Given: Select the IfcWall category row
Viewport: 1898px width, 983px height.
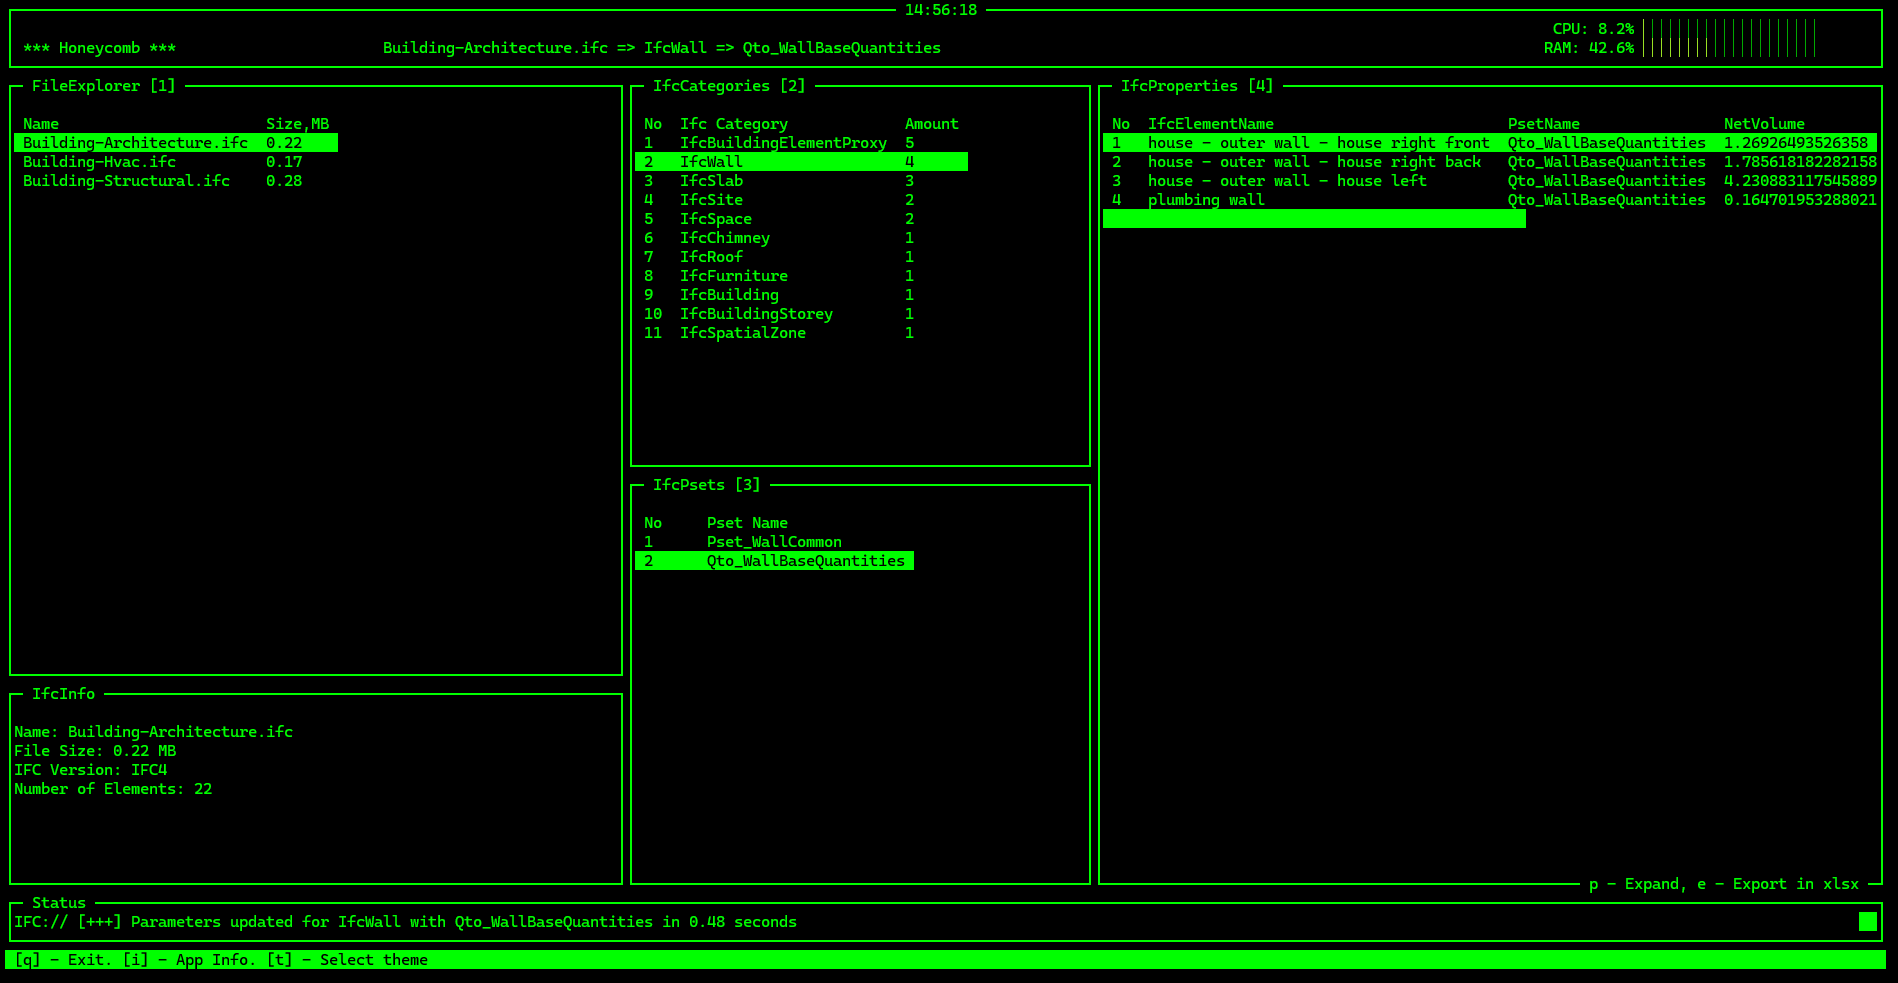Looking at the screenshot, I should 801,162.
